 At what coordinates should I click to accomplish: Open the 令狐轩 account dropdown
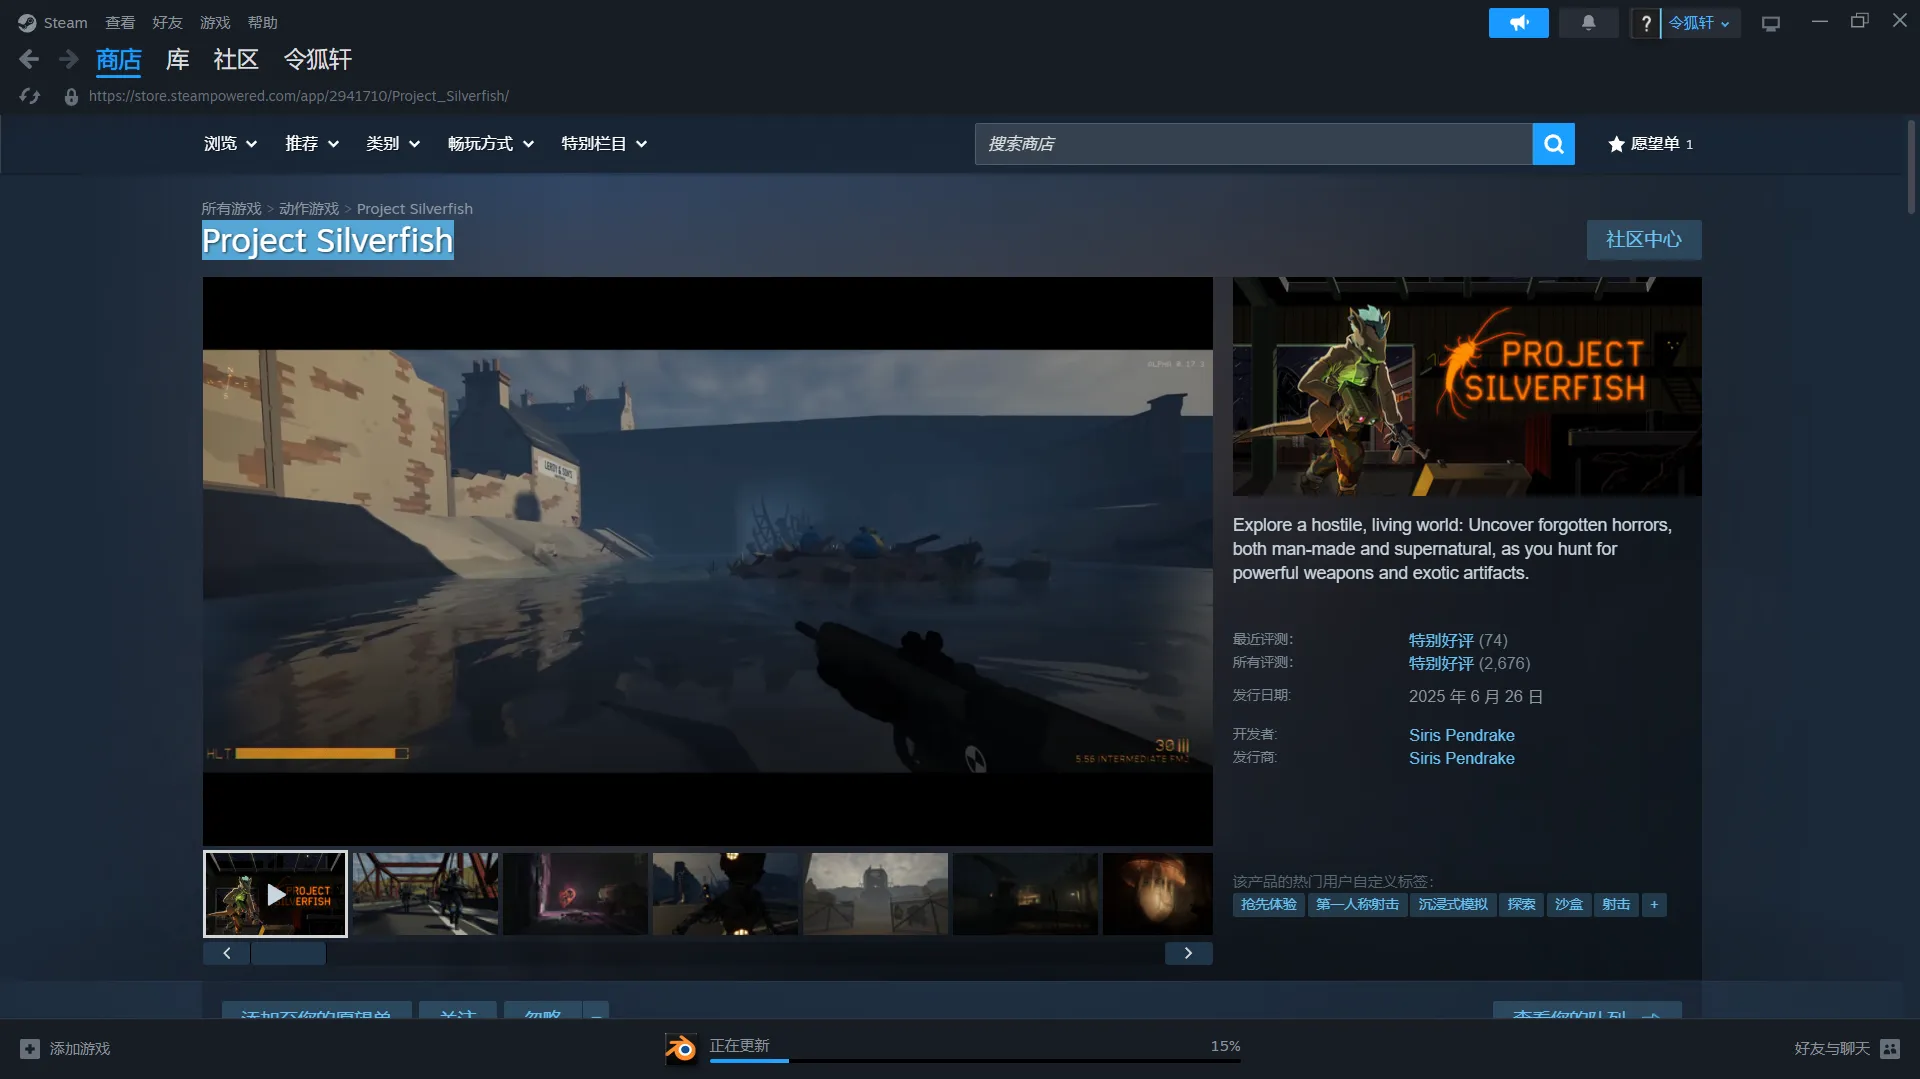pos(1699,23)
